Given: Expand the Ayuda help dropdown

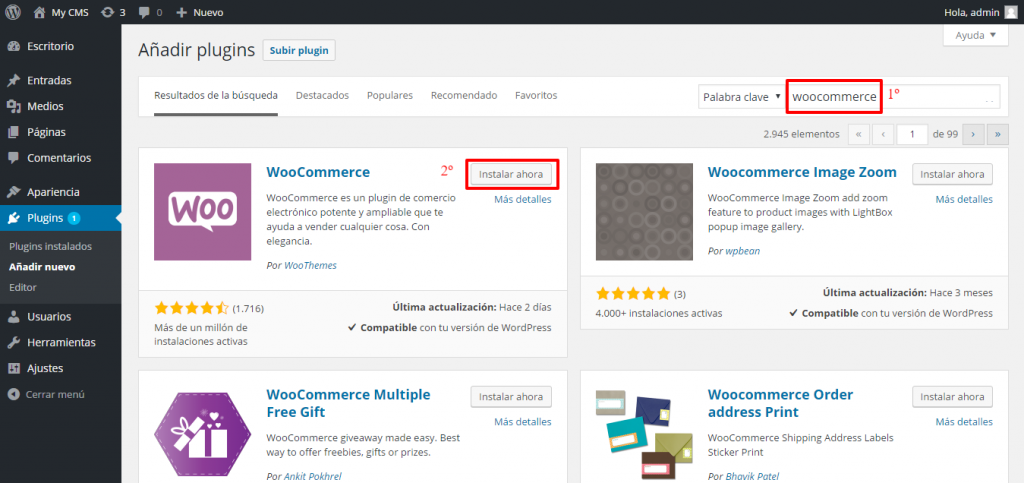Looking at the screenshot, I should click(976, 35).
